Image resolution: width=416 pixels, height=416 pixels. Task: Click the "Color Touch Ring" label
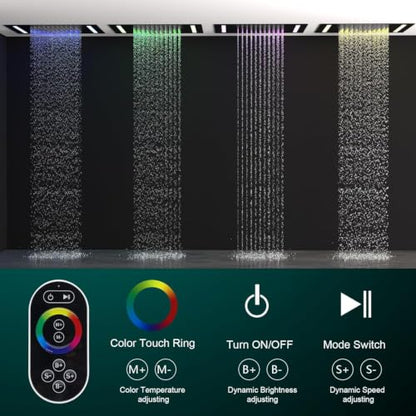[x=153, y=343]
